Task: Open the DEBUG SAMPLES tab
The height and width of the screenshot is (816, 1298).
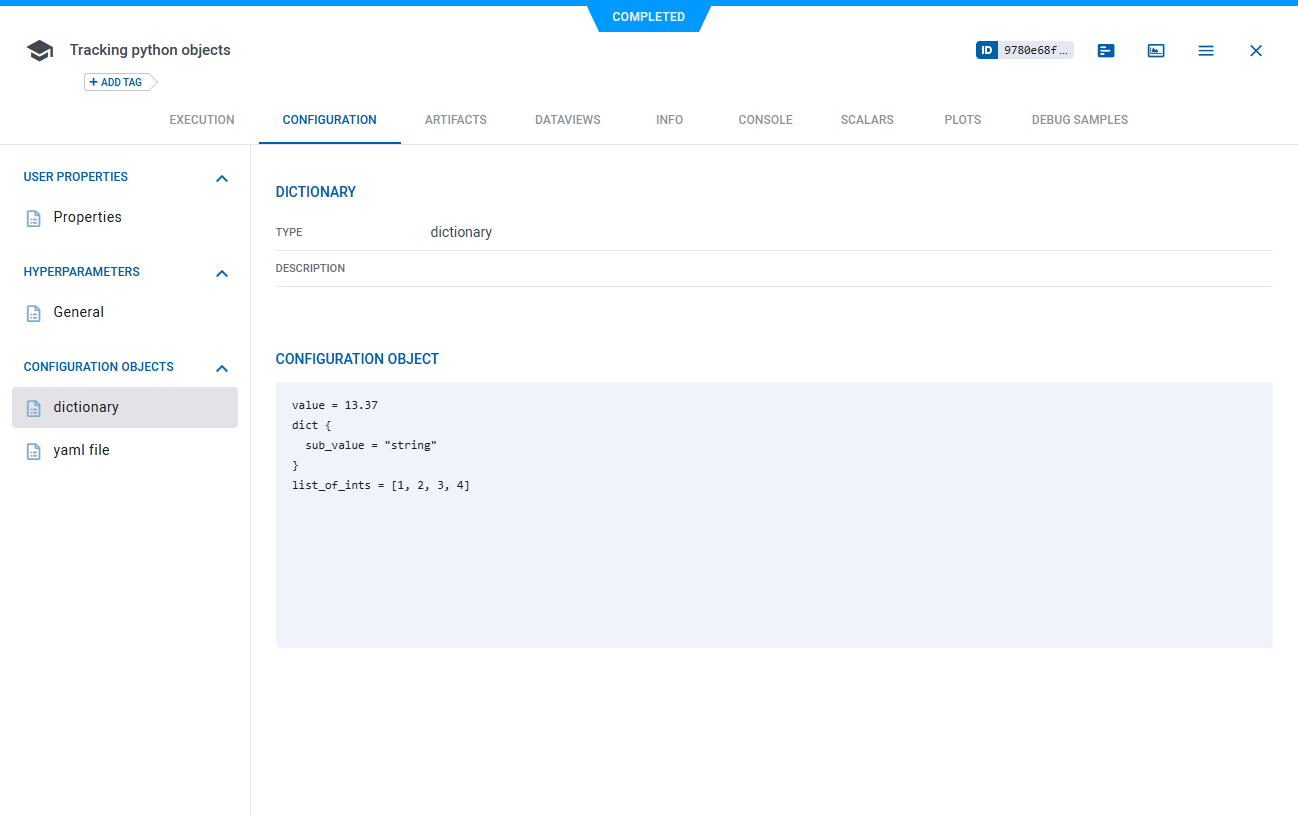Action: click(1079, 119)
